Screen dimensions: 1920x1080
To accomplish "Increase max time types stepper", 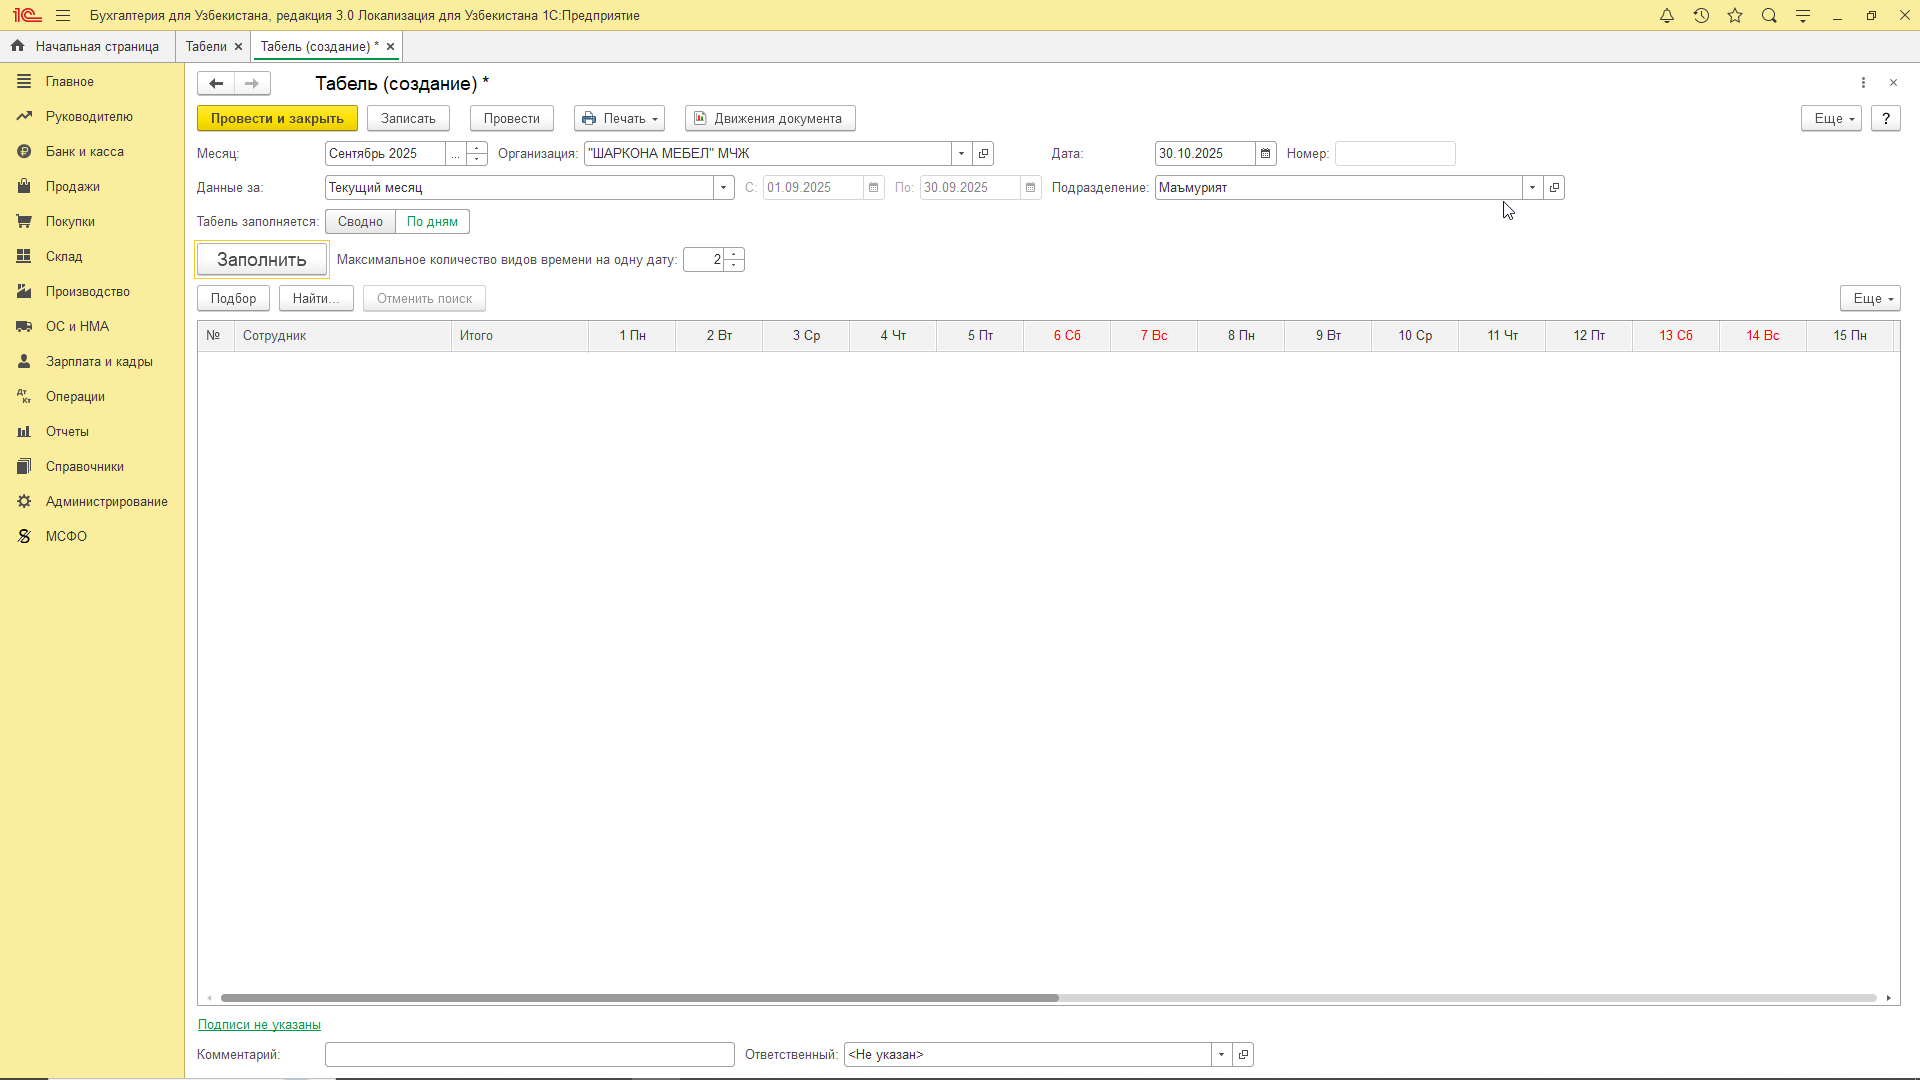I will click(x=734, y=254).
